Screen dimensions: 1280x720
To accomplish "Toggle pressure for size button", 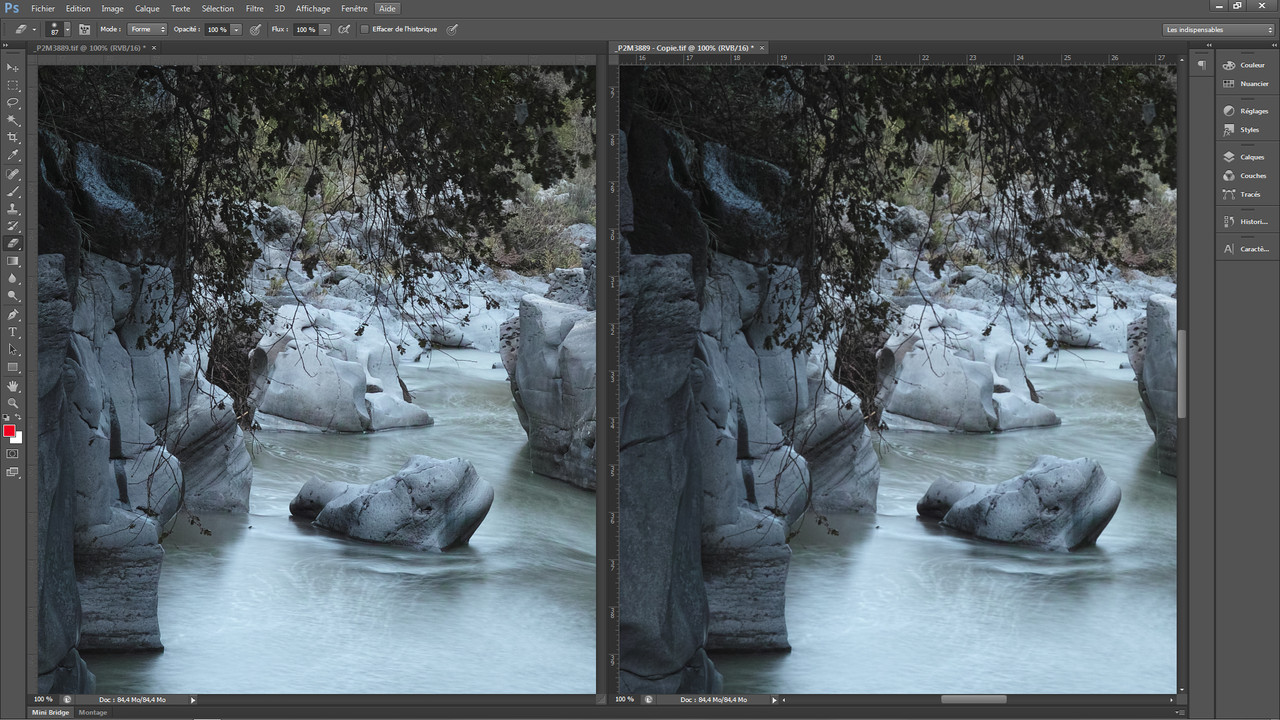I will point(452,29).
